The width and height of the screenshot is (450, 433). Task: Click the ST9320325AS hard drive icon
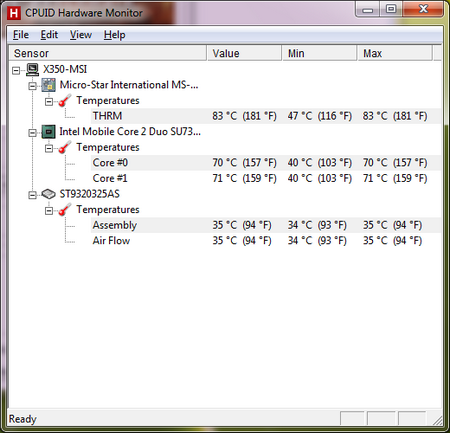(x=49, y=194)
